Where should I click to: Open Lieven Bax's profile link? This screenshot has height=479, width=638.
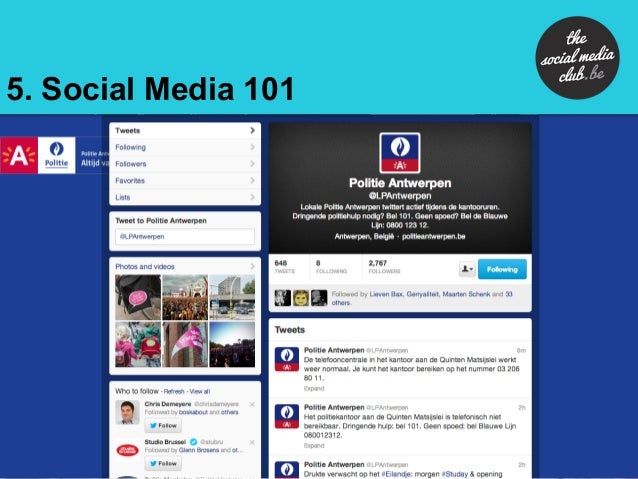386,294
